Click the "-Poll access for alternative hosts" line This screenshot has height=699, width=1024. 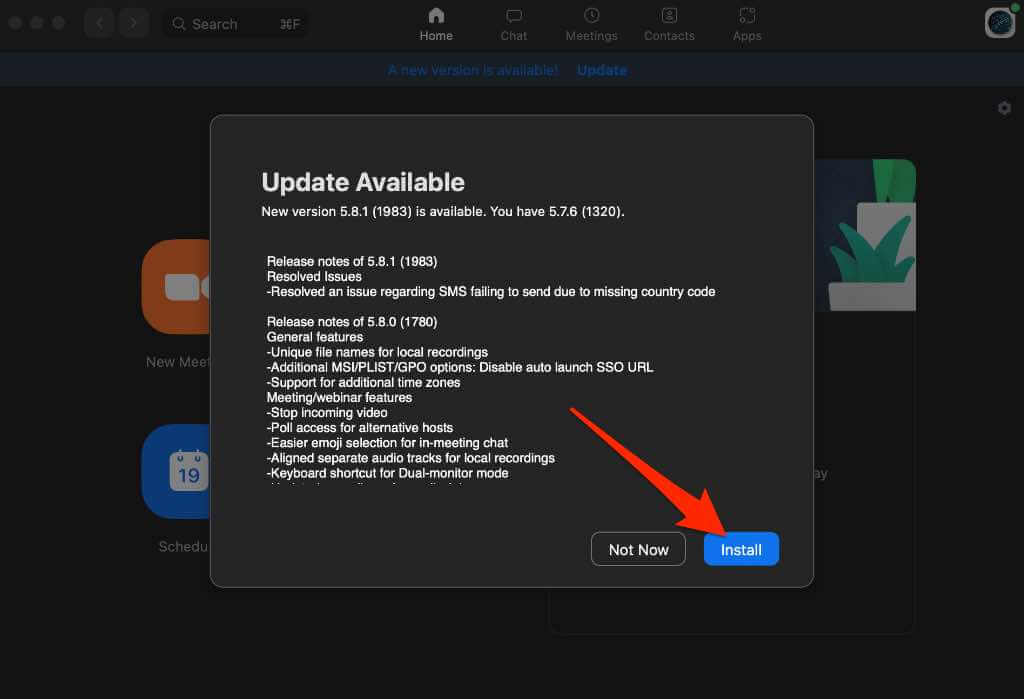pos(359,427)
